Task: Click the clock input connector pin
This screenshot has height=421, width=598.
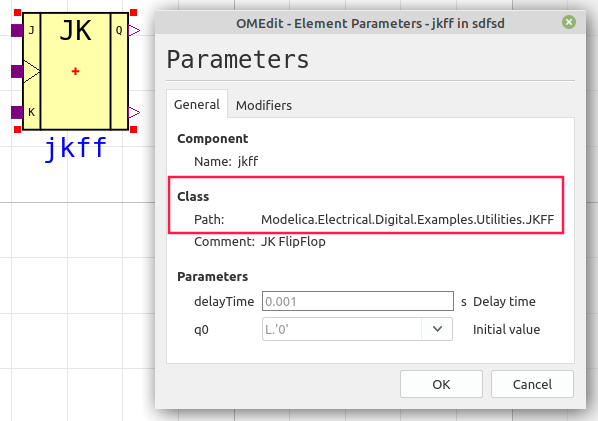Action: (17, 71)
